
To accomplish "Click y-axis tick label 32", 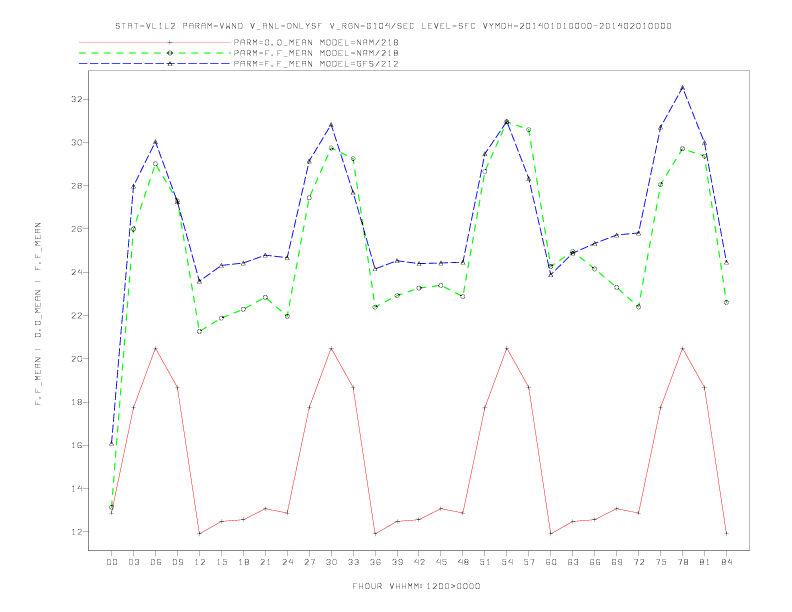I will (x=76, y=99).
